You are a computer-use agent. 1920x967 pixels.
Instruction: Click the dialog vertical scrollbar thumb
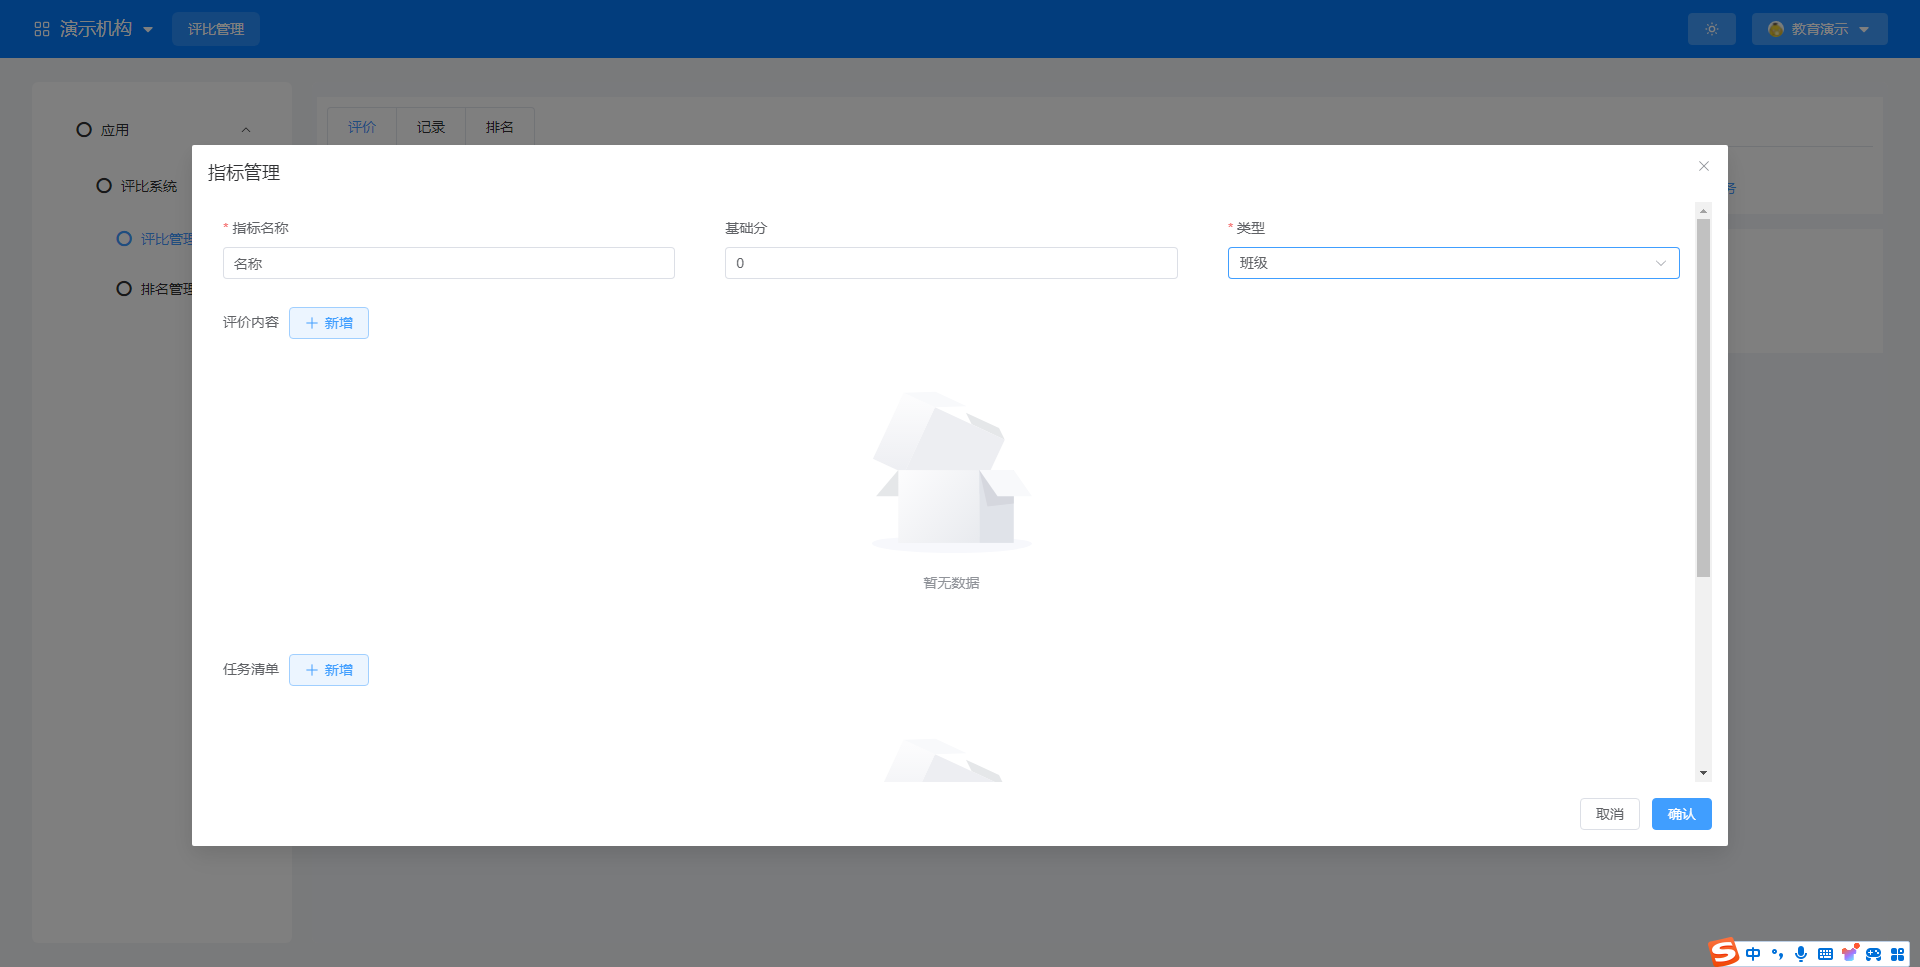click(x=1704, y=398)
